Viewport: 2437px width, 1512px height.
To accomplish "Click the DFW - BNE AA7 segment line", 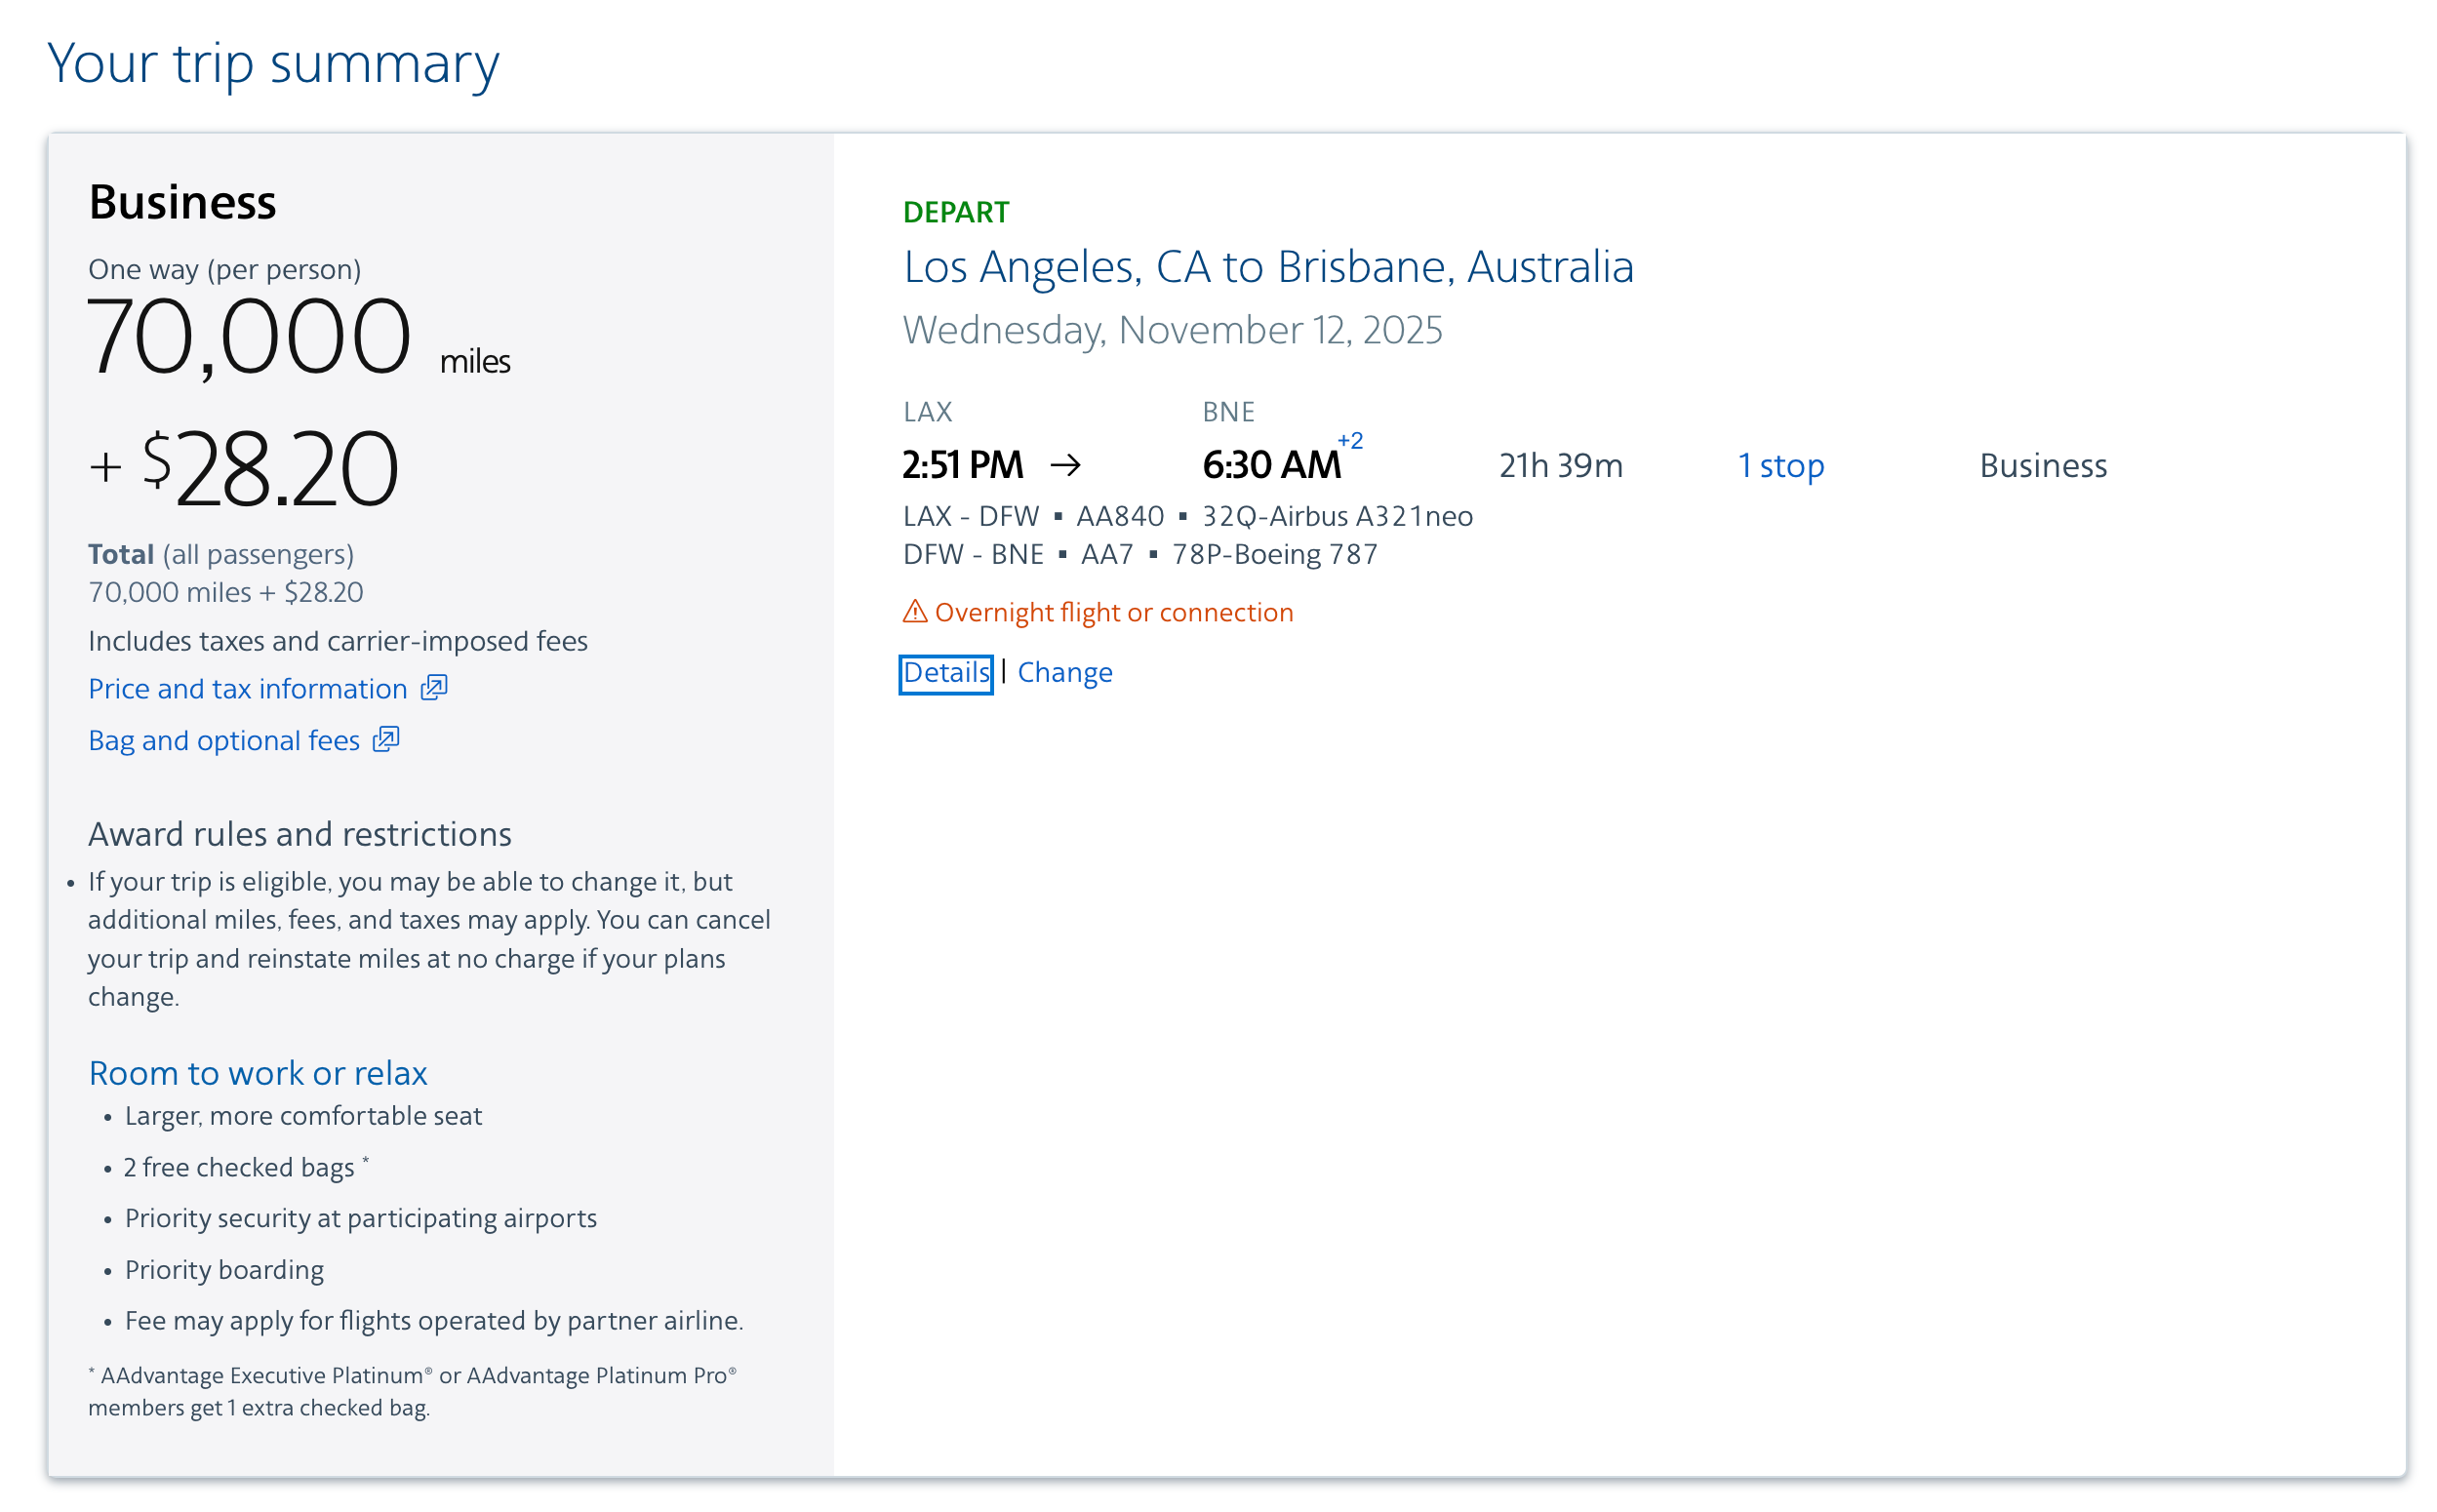I will pos(1139,555).
